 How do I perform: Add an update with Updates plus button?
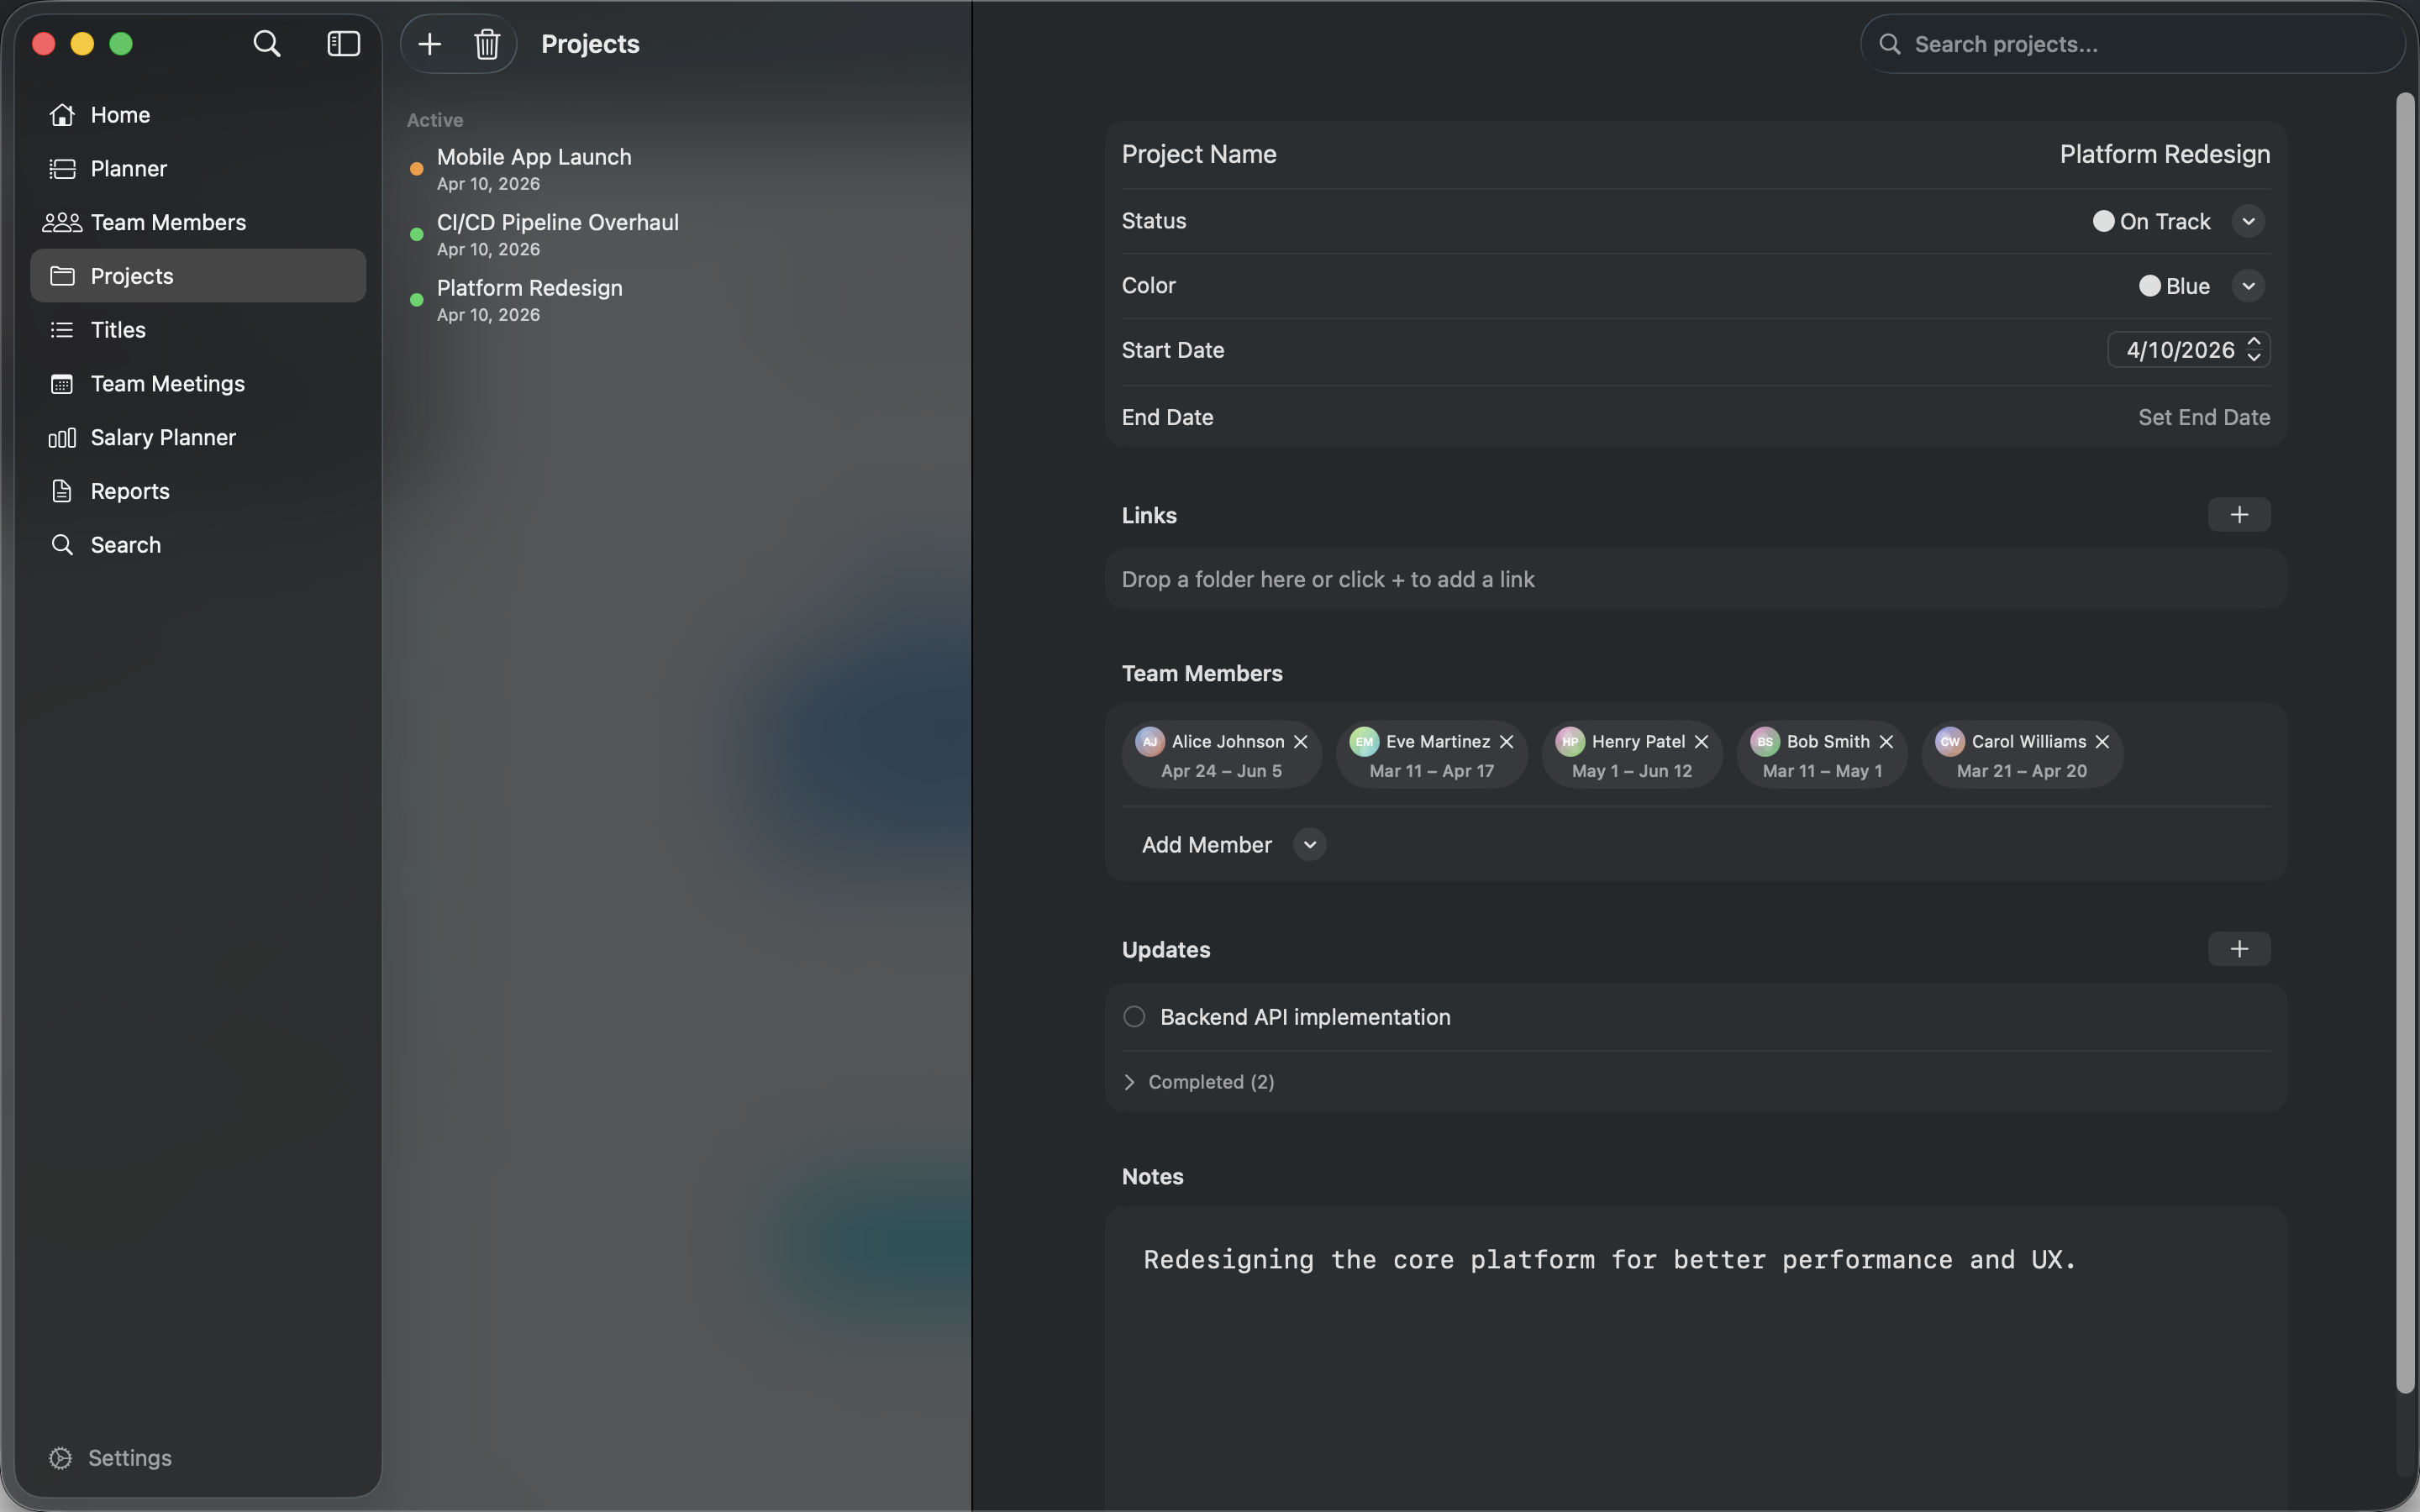(x=2238, y=949)
